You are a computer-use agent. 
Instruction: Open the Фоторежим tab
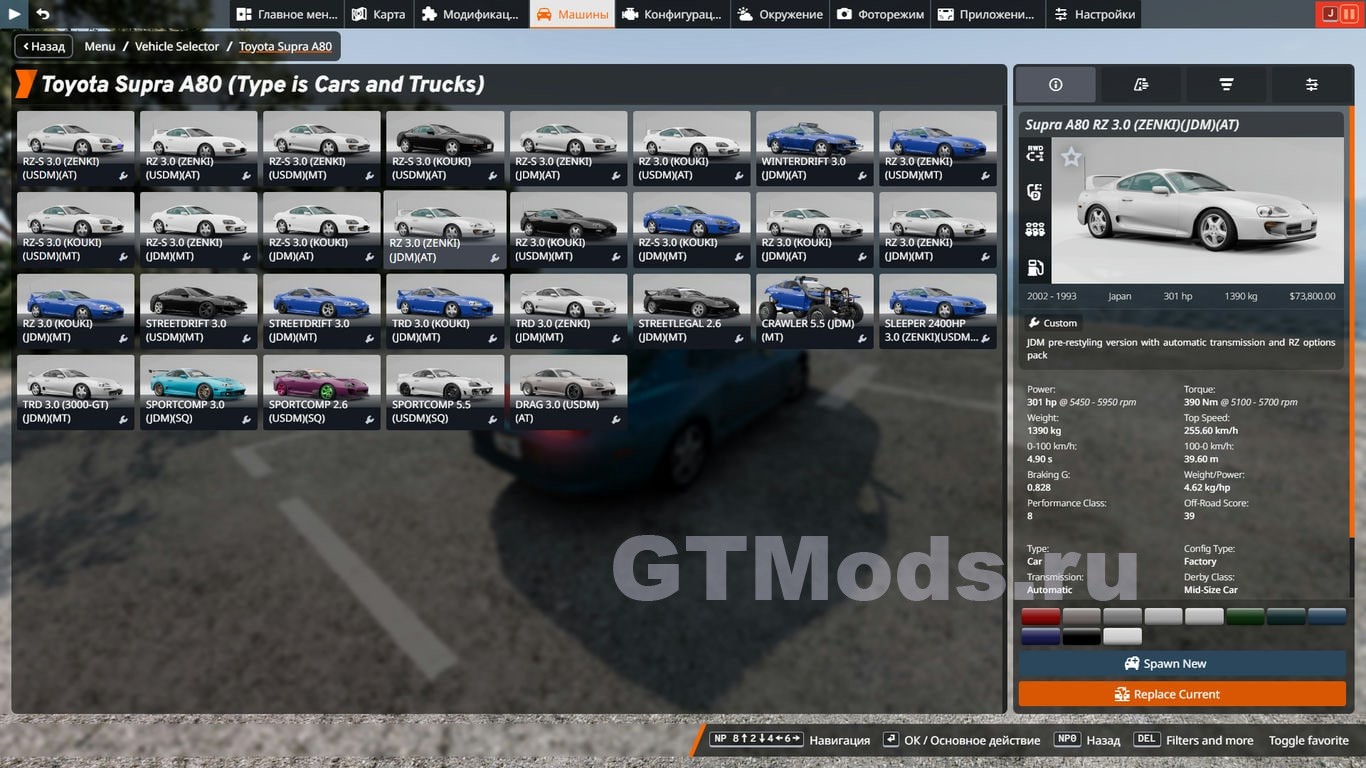point(881,14)
